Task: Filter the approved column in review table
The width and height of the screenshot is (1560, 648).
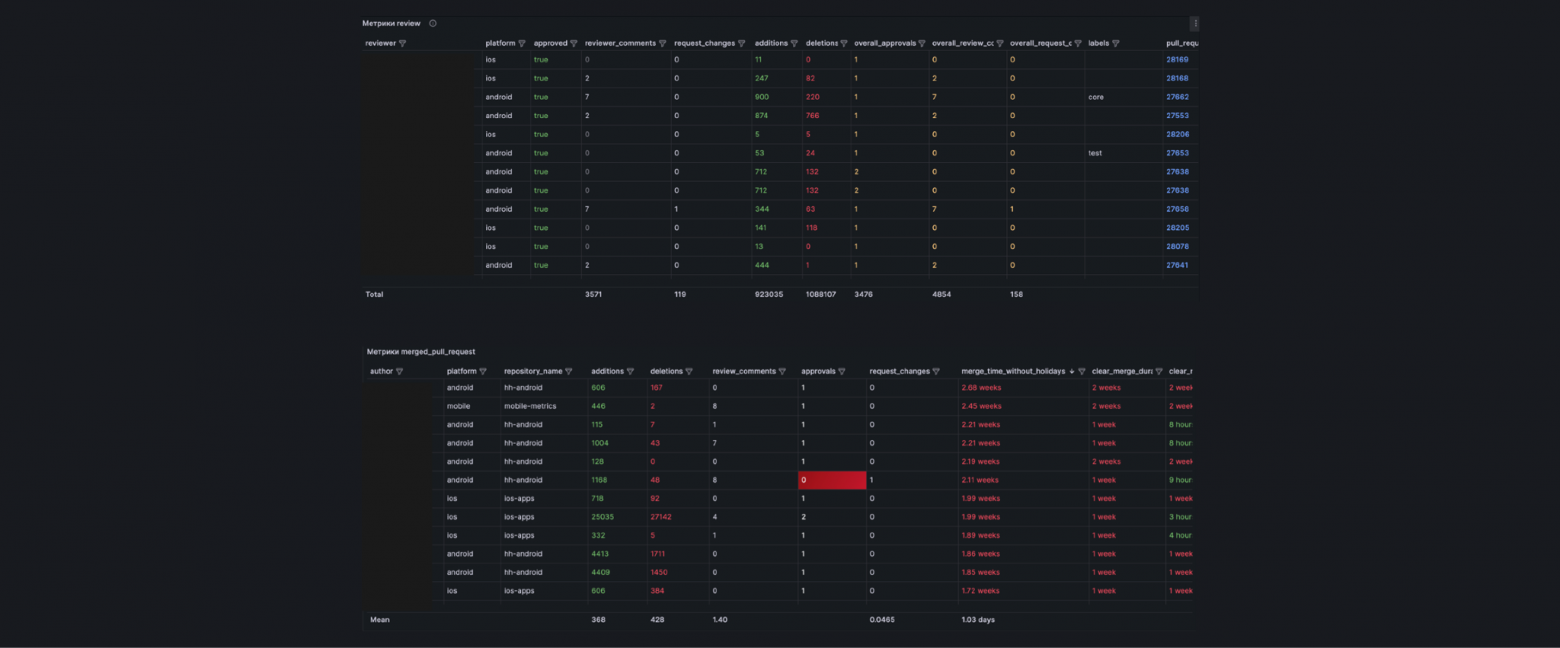Action: point(574,43)
